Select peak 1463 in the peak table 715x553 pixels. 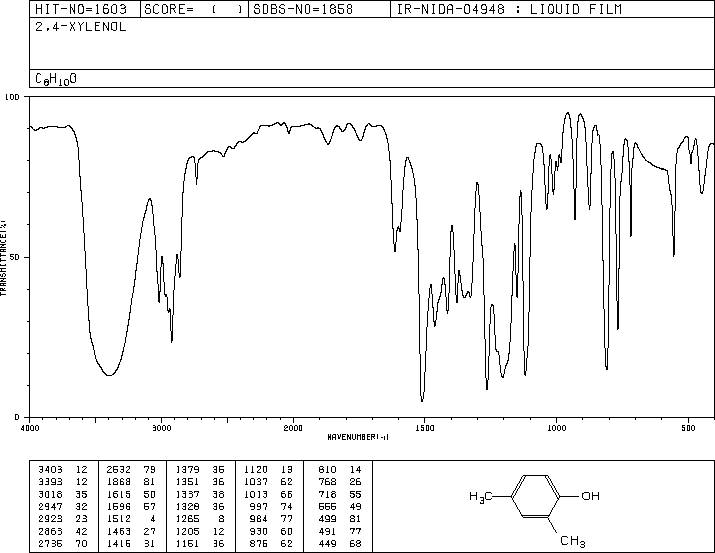[119, 531]
